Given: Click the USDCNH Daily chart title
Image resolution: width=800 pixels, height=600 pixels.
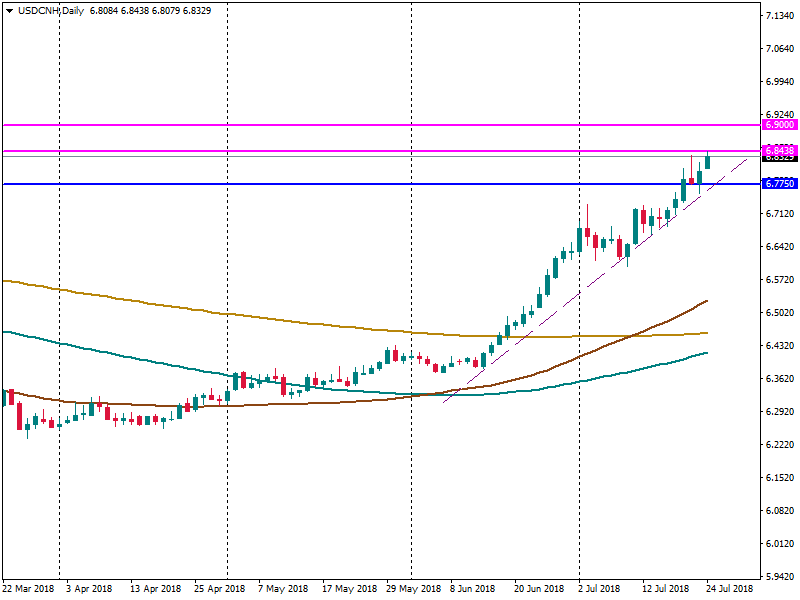Looking at the screenshot, I should 52,10.
